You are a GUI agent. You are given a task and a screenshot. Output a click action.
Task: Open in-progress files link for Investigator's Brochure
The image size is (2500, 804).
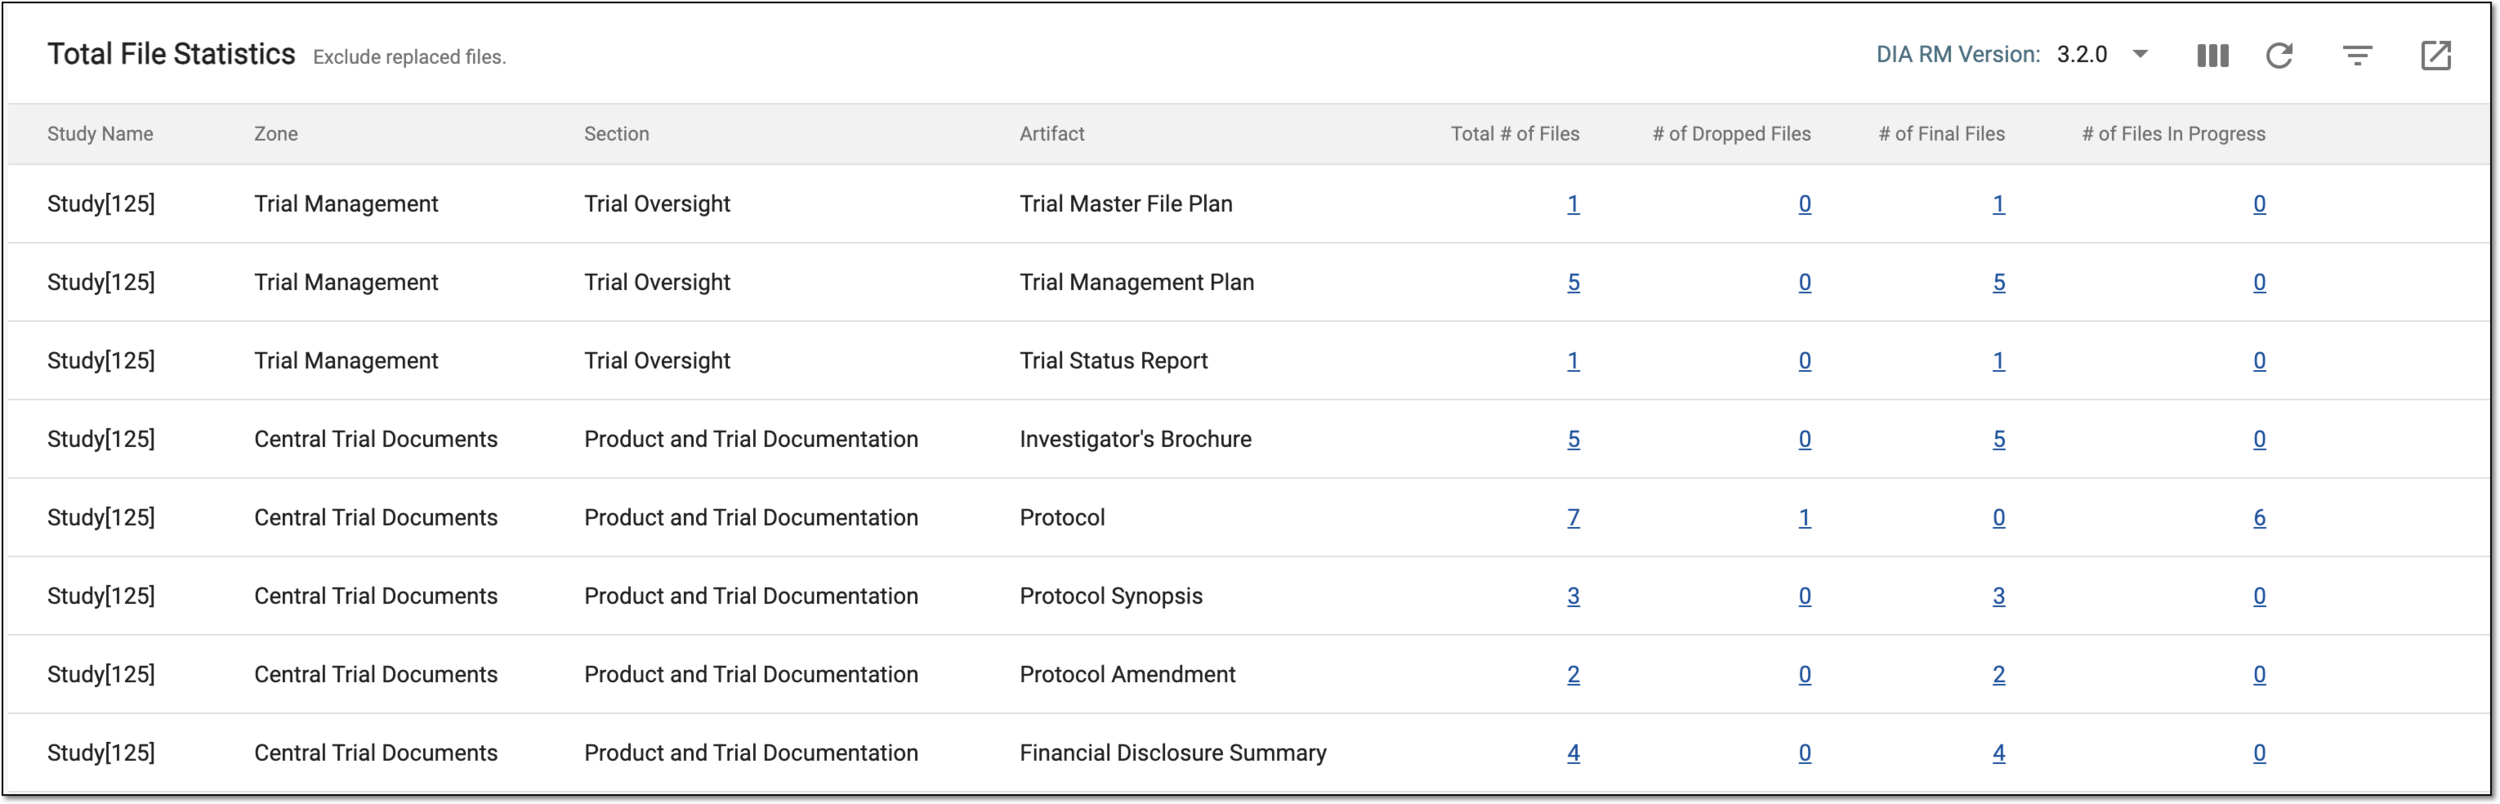pos(2259,440)
